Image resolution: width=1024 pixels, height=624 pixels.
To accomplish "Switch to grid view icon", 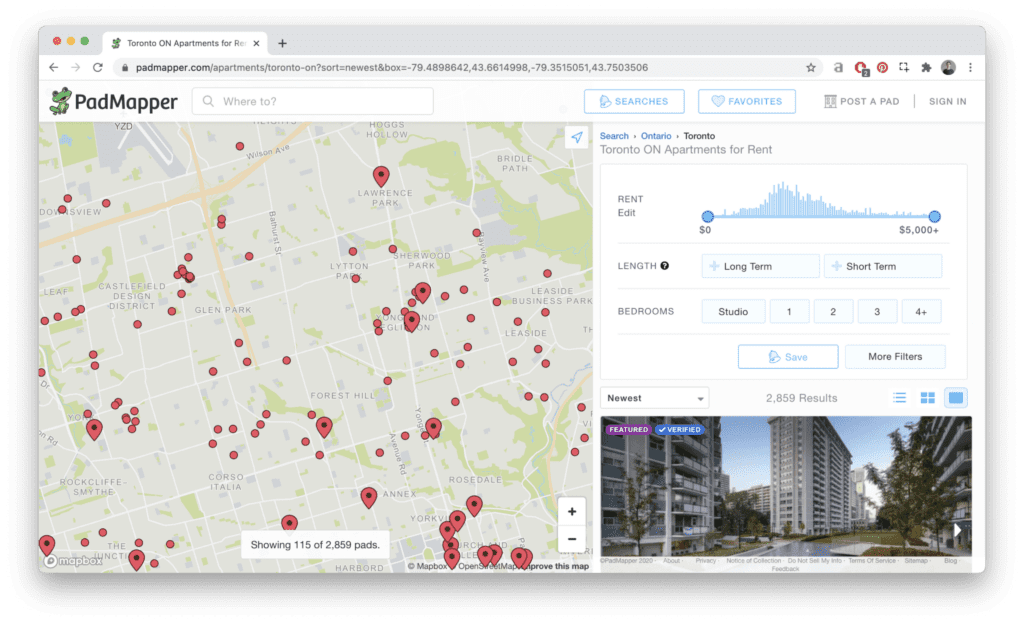I will (927, 398).
